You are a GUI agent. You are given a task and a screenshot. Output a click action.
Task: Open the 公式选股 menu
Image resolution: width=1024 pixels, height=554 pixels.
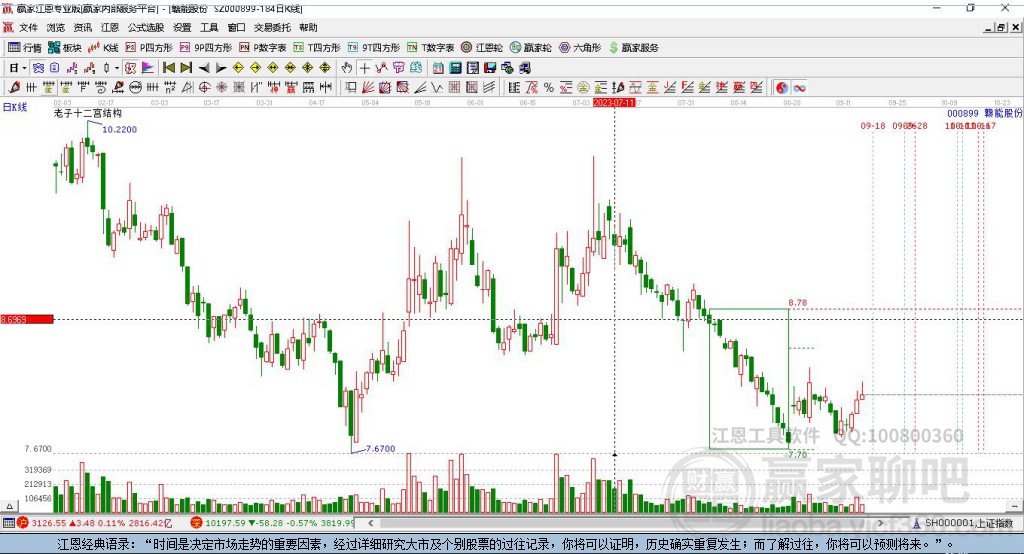[x=146, y=27]
